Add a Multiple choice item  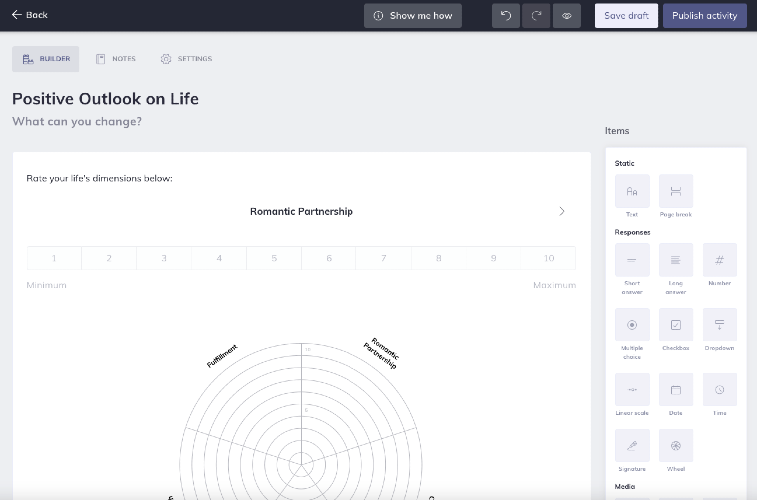[632, 325]
